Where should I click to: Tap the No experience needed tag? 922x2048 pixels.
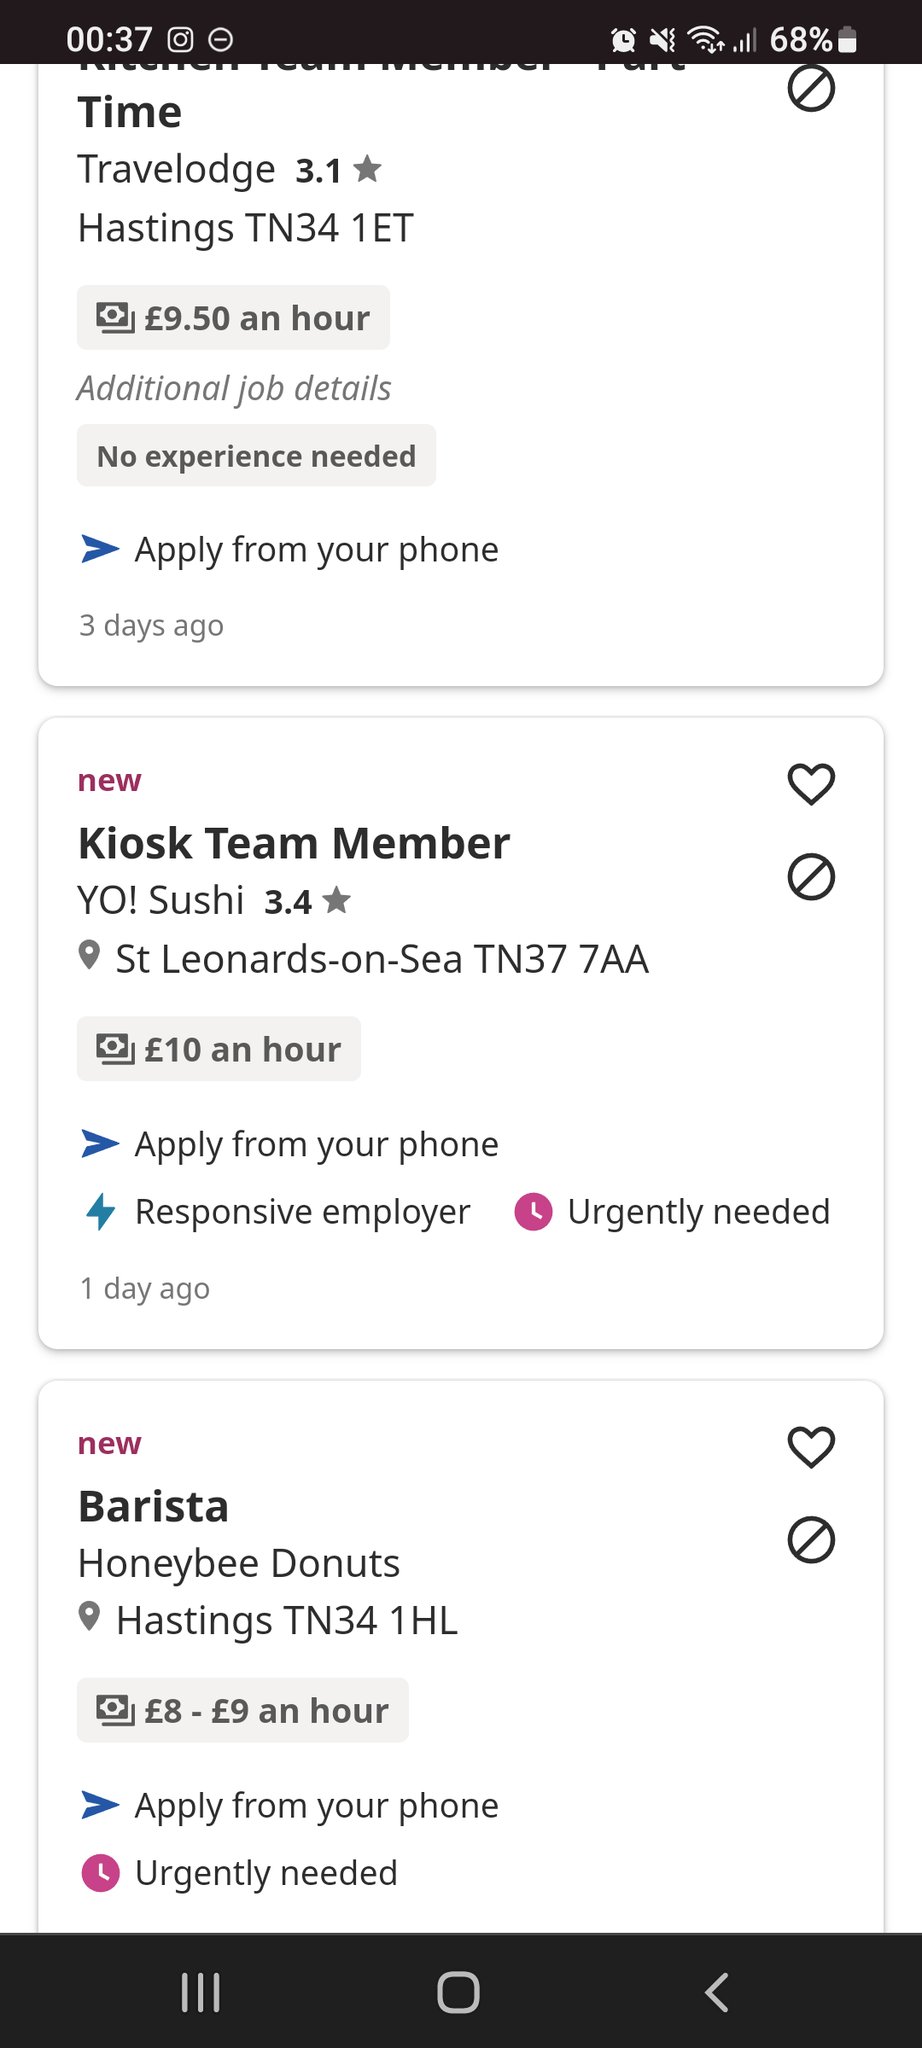256,456
